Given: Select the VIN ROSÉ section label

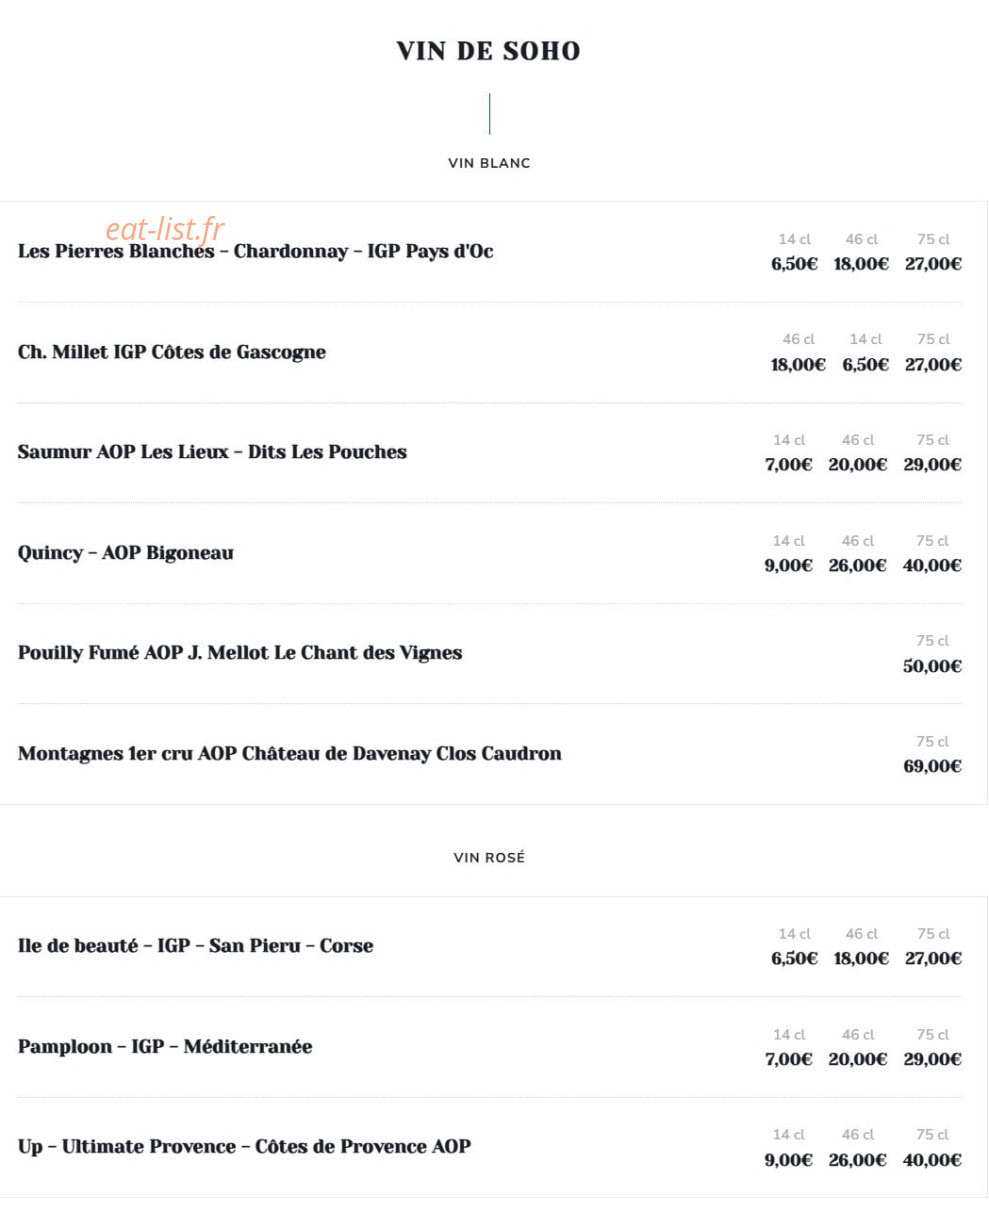Looking at the screenshot, I should coord(489,857).
